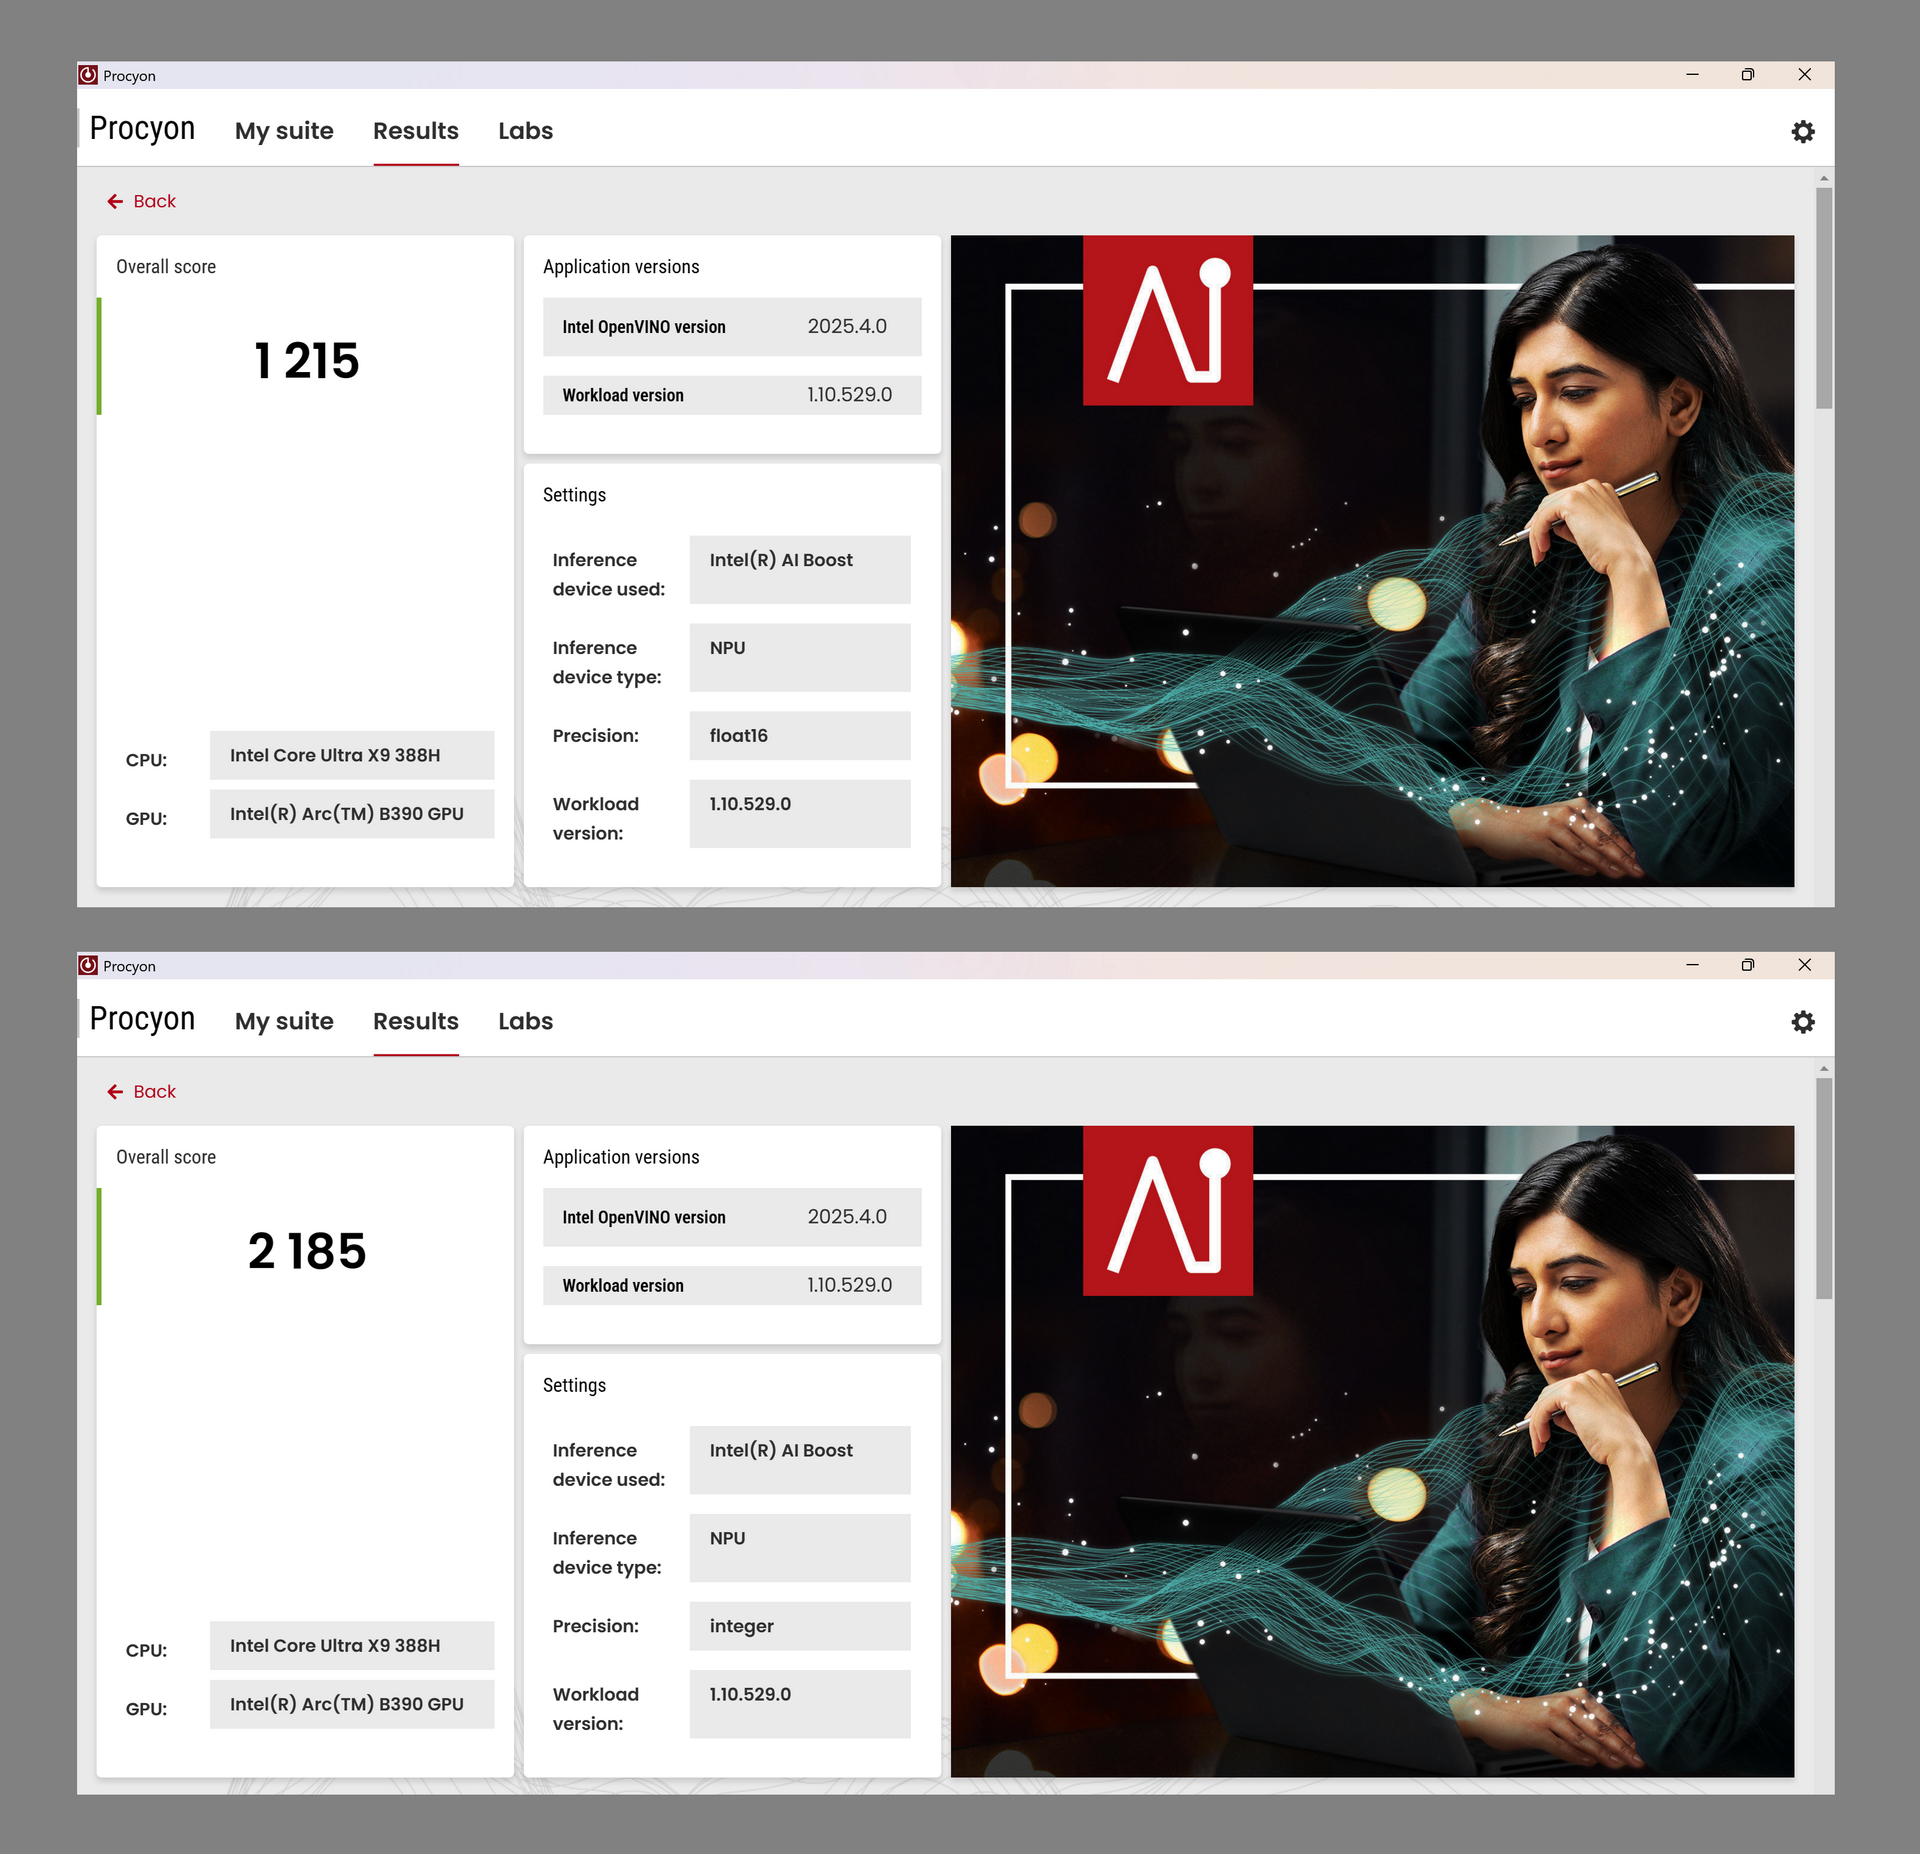This screenshot has height=1854, width=1920.
Task: Open Labs tab in bottom window
Action: coord(525,1021)
